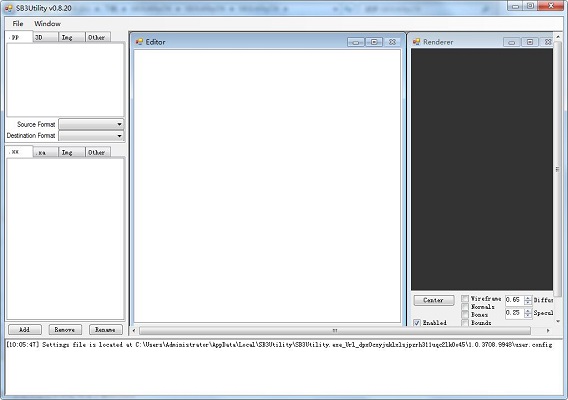Minimize the Renderer child window

point(511,42)
